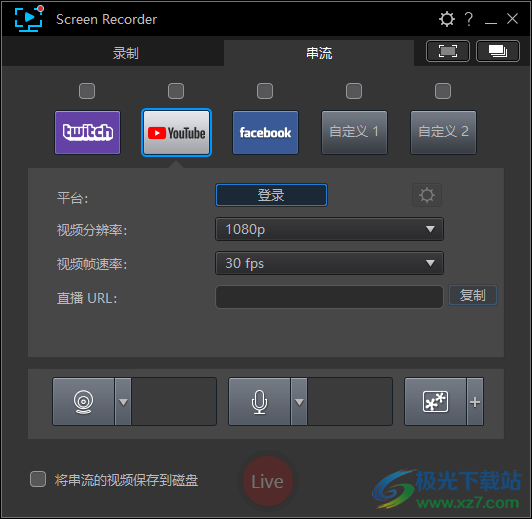Select the Facebook streaming platform
This screenshot has width=532, height=519.
[265, 132]
